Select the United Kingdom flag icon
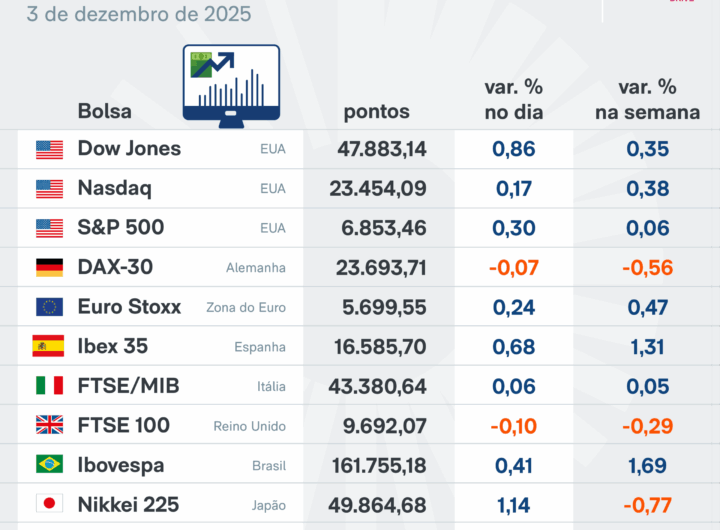This screenshot has height=530, width=720. (x=49, y=426)
